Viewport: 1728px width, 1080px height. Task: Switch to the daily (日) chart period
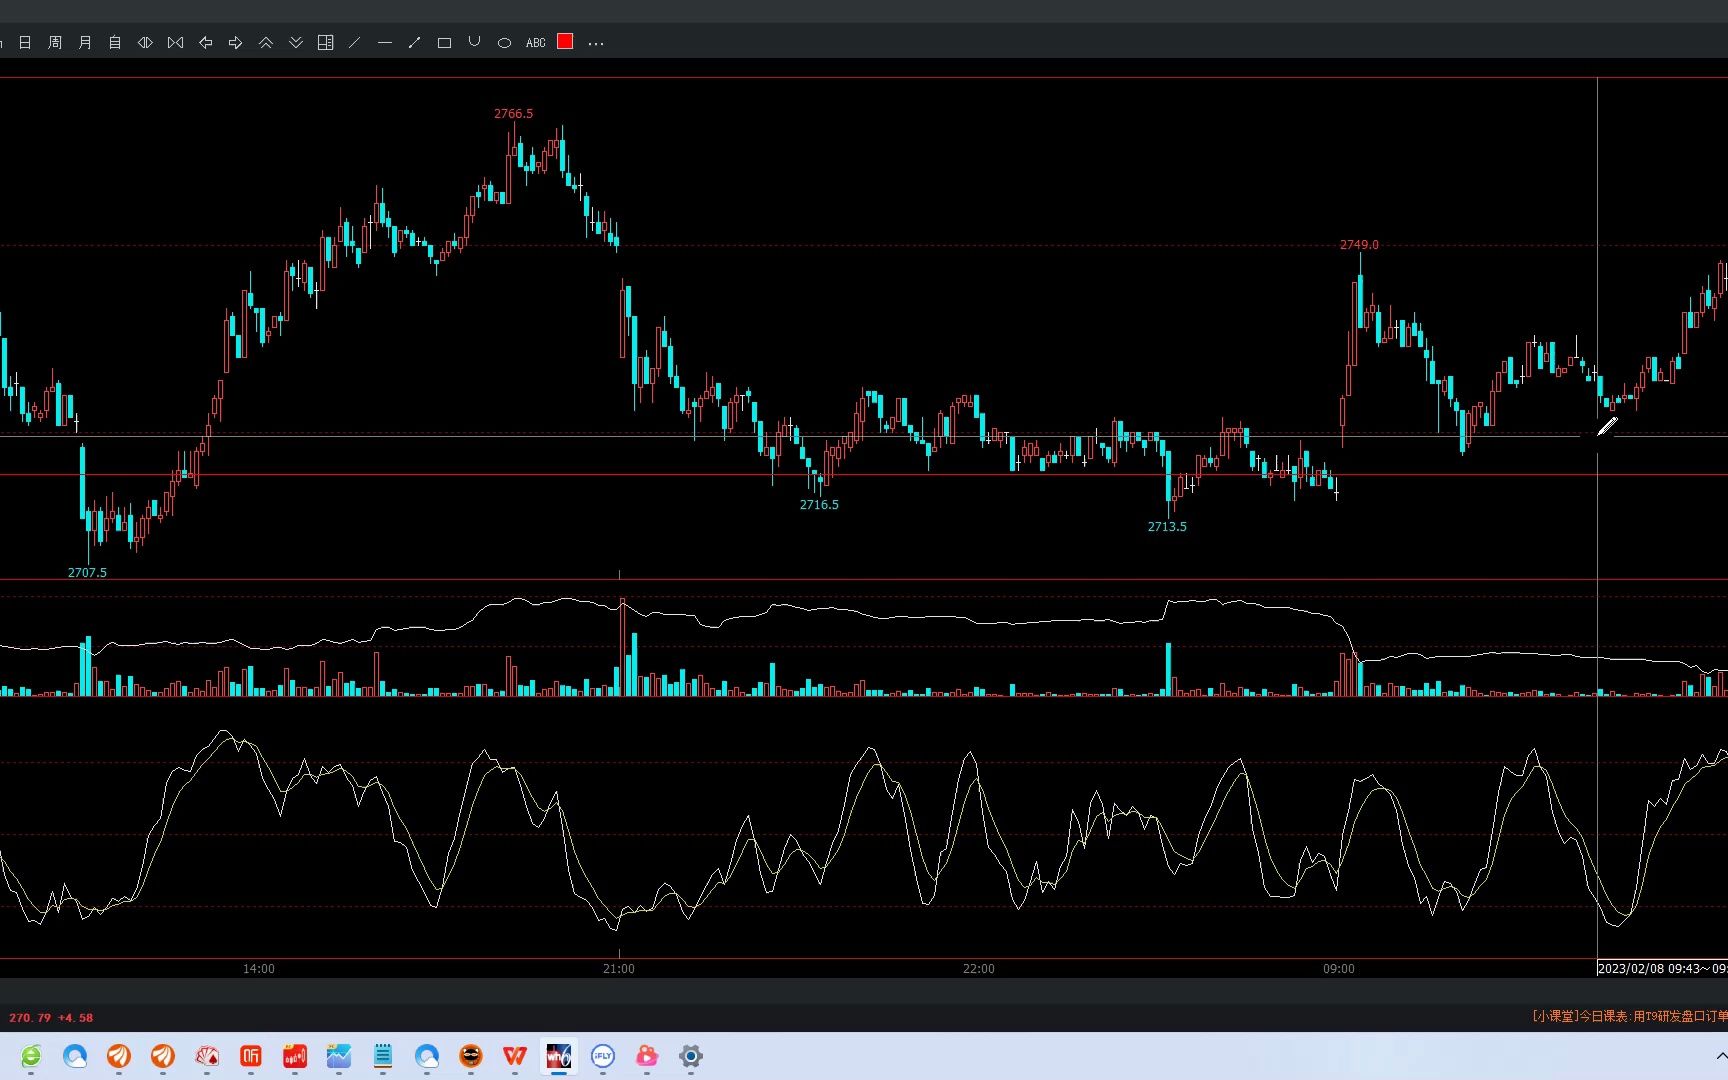tap(25, 43)
